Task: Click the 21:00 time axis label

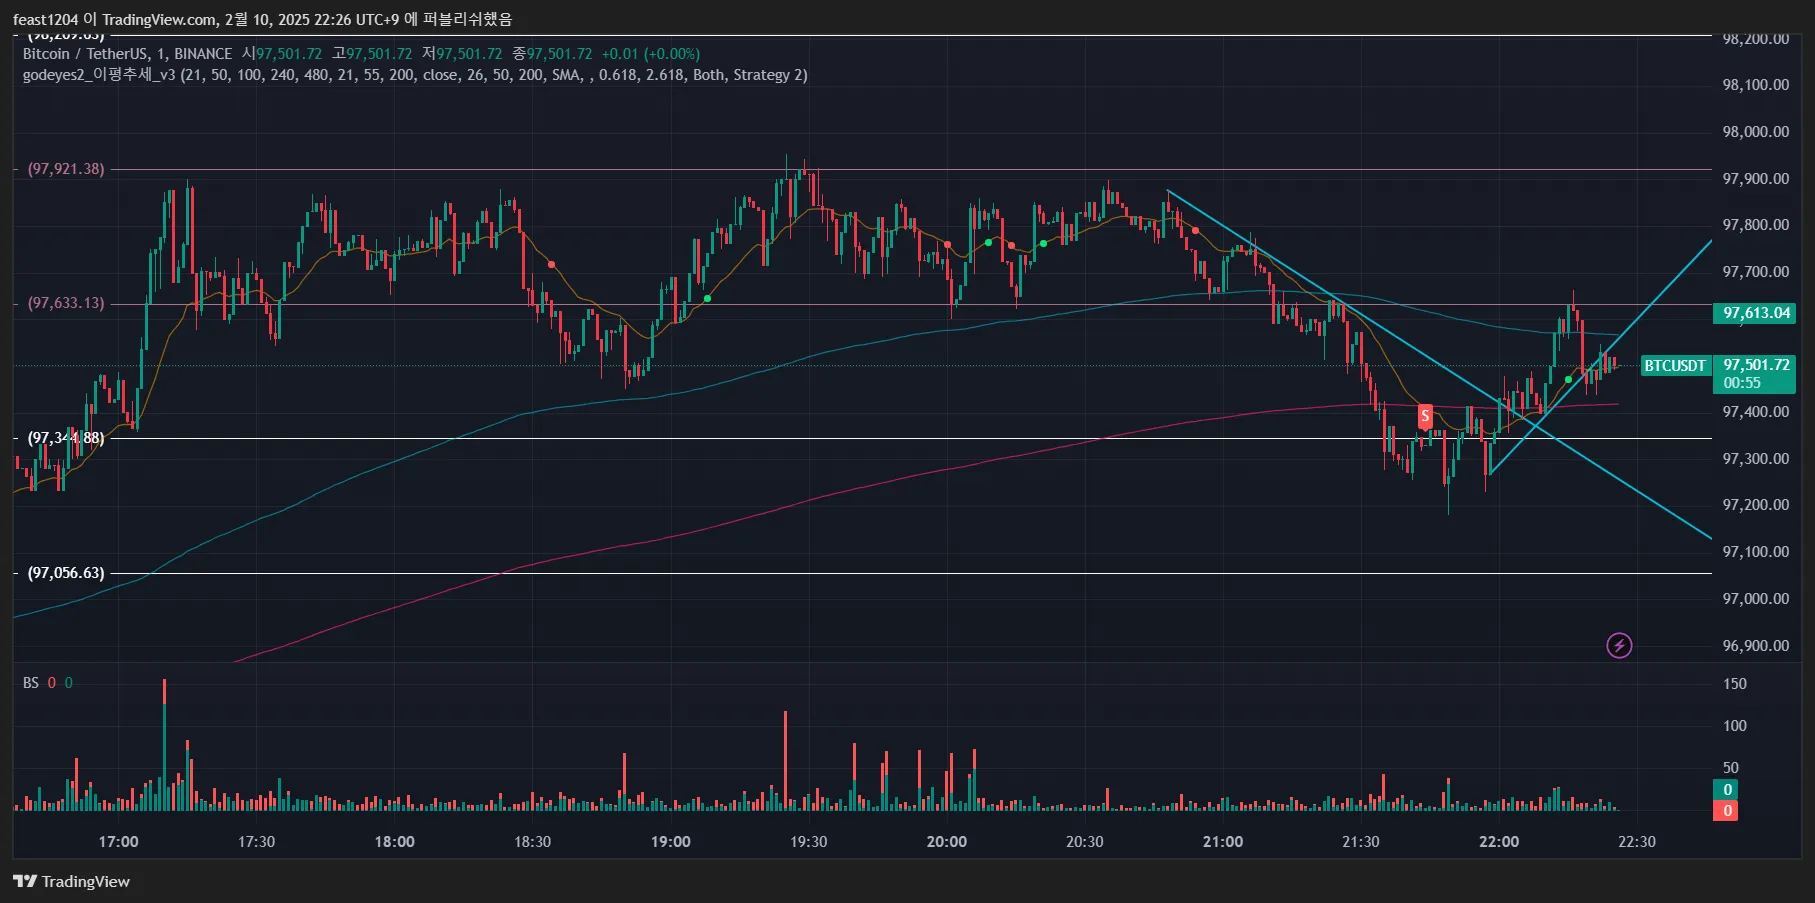Action: point(1222,842)
